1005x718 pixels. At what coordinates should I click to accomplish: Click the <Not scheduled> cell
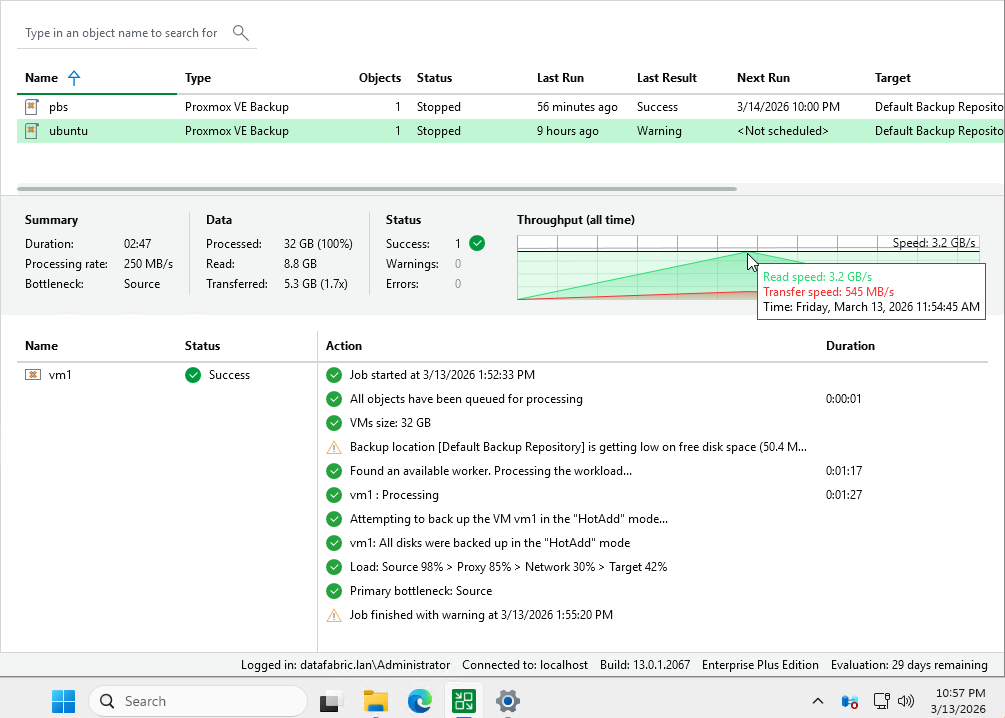pos(783,131)
